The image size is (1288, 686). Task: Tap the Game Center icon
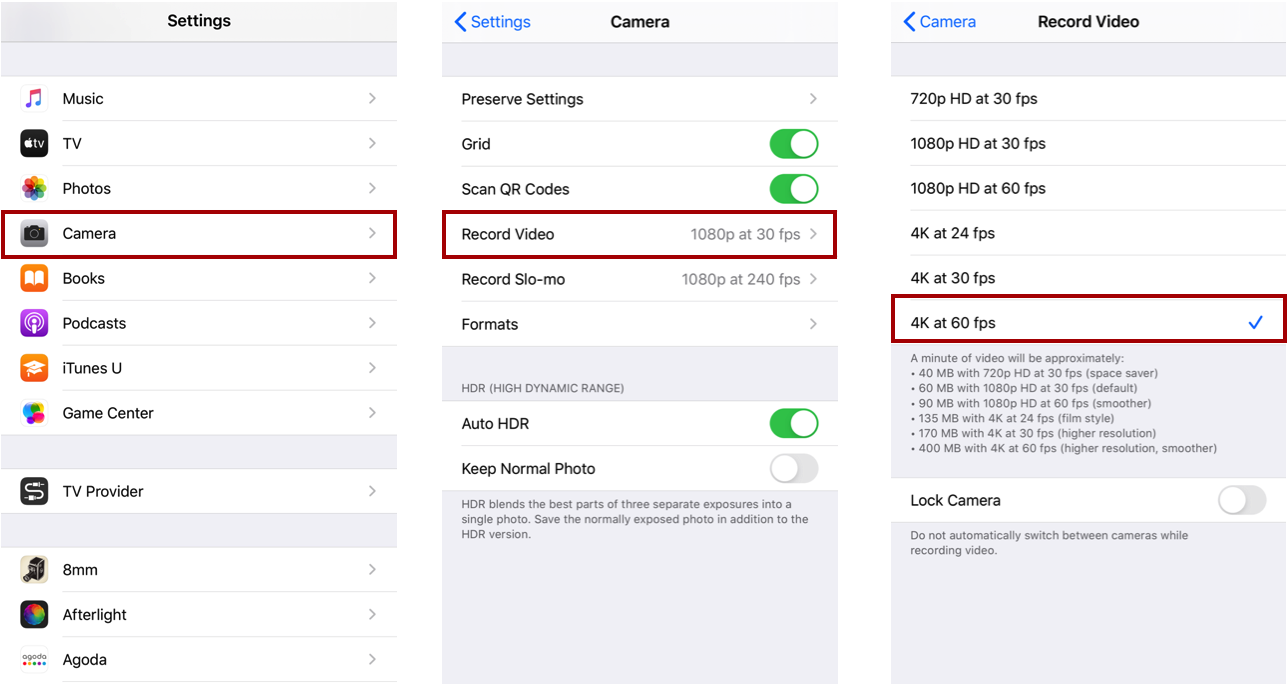coord(34,413)
